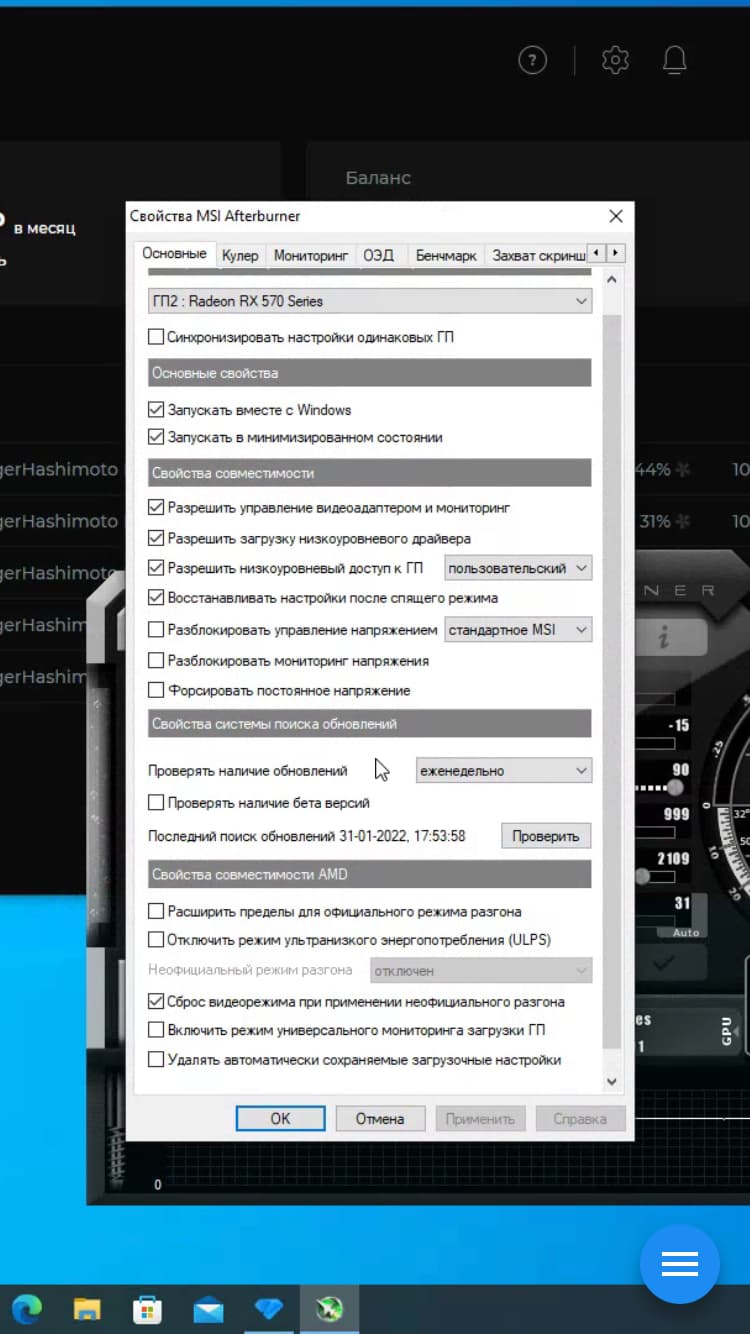Toggle Разрешить управление видеоадаптером и мониторинг
This screenshot has width=750, height=1334.
point(156,508)
